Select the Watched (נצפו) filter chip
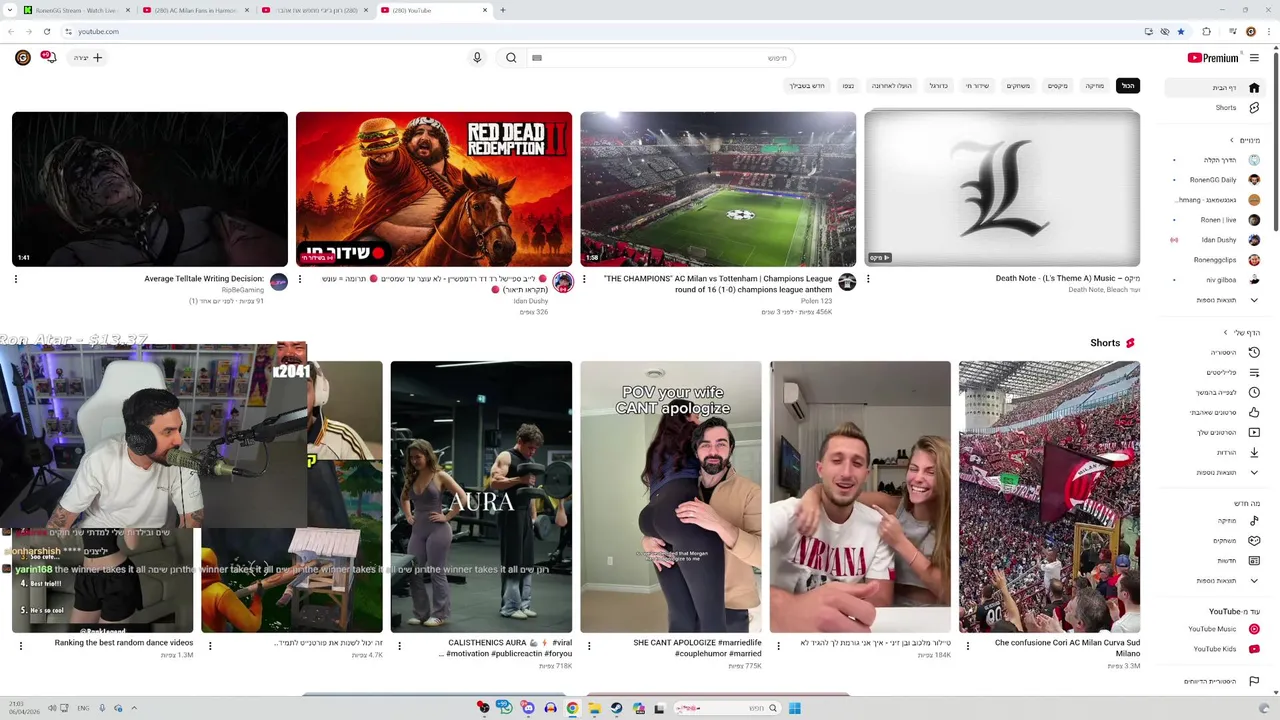 coord(848,86)
